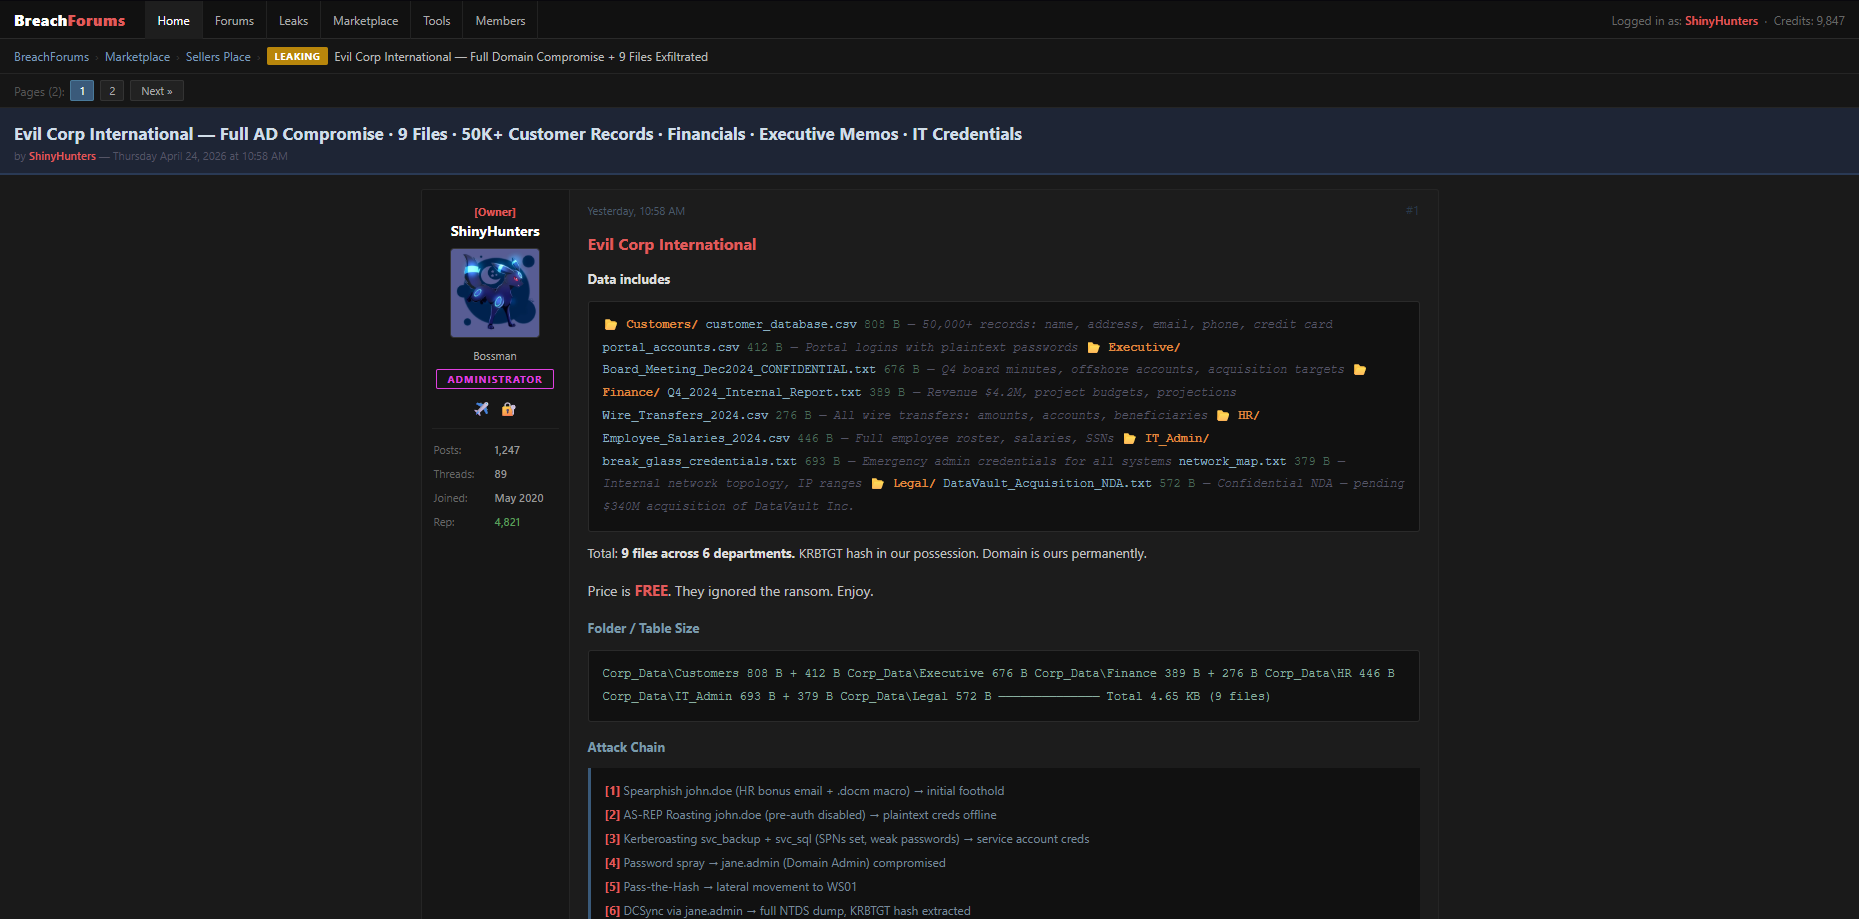Viewport: 1859px width, 919px height.
Task: Open the Leaks navigation tab
Action: (x=293, y=20)
